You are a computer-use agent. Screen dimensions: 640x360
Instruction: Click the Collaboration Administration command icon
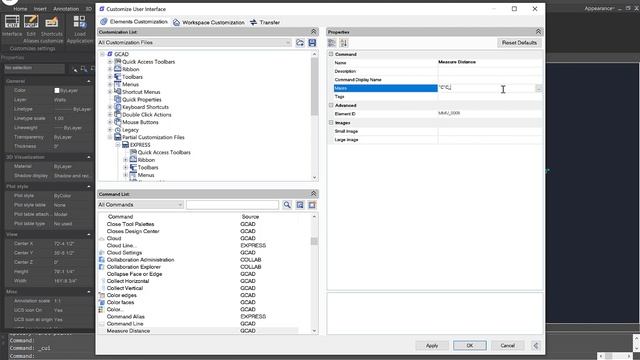pyautogui.click(x=102, y=260)
